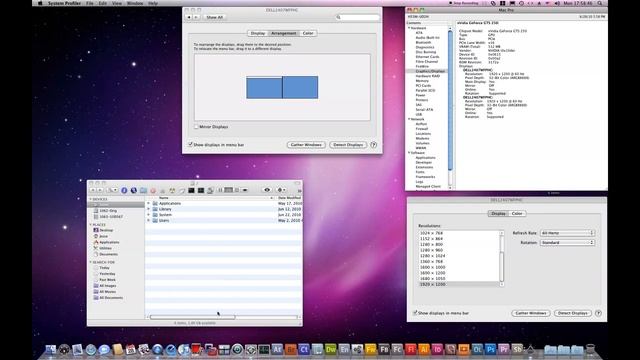Open the Trash in the Dock
Screen dimensions: 640x360
click(590, 350)
